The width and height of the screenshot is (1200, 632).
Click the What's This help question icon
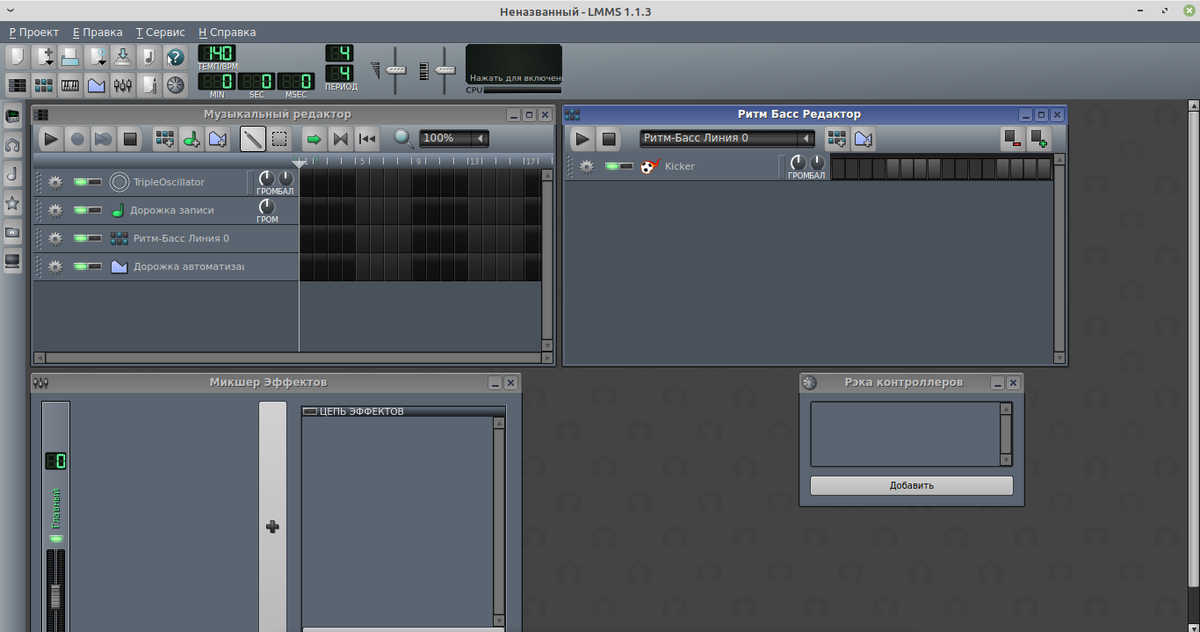(x=175, y=57)
